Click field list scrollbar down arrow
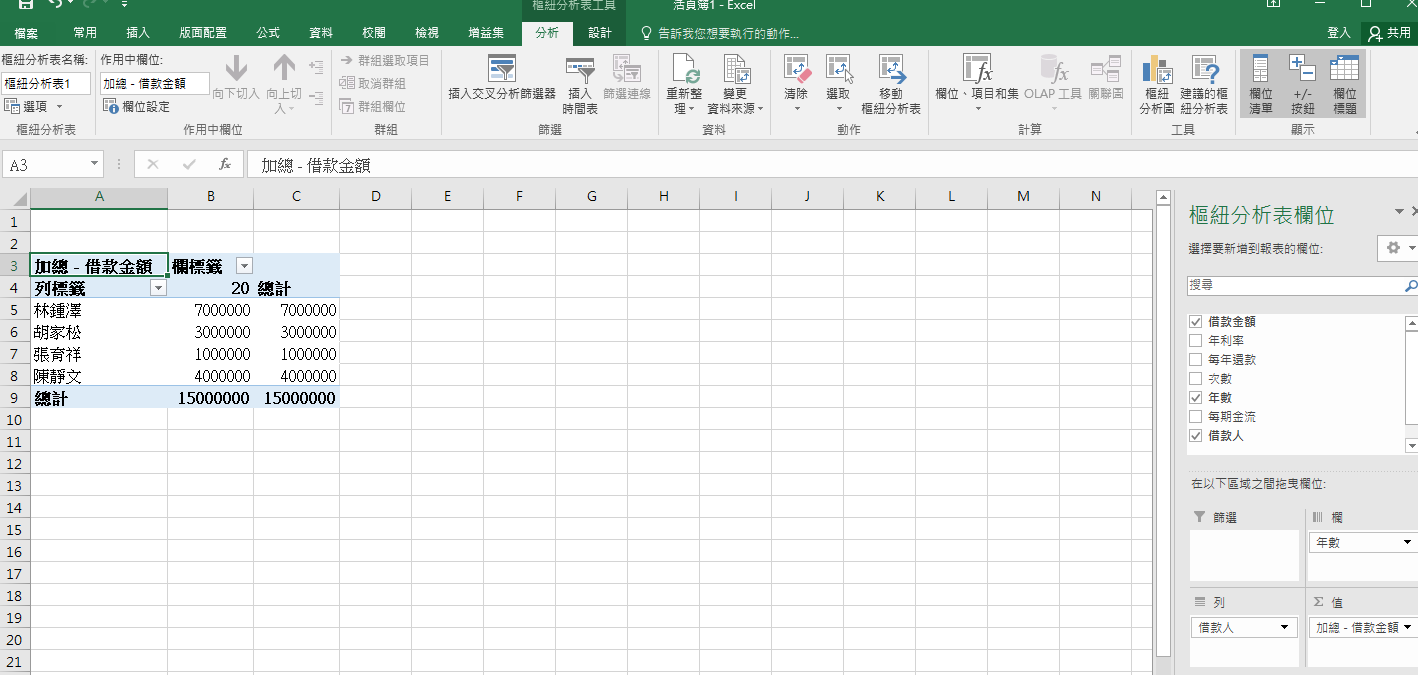1418x675 pixels. click(x=1411, y=445)
